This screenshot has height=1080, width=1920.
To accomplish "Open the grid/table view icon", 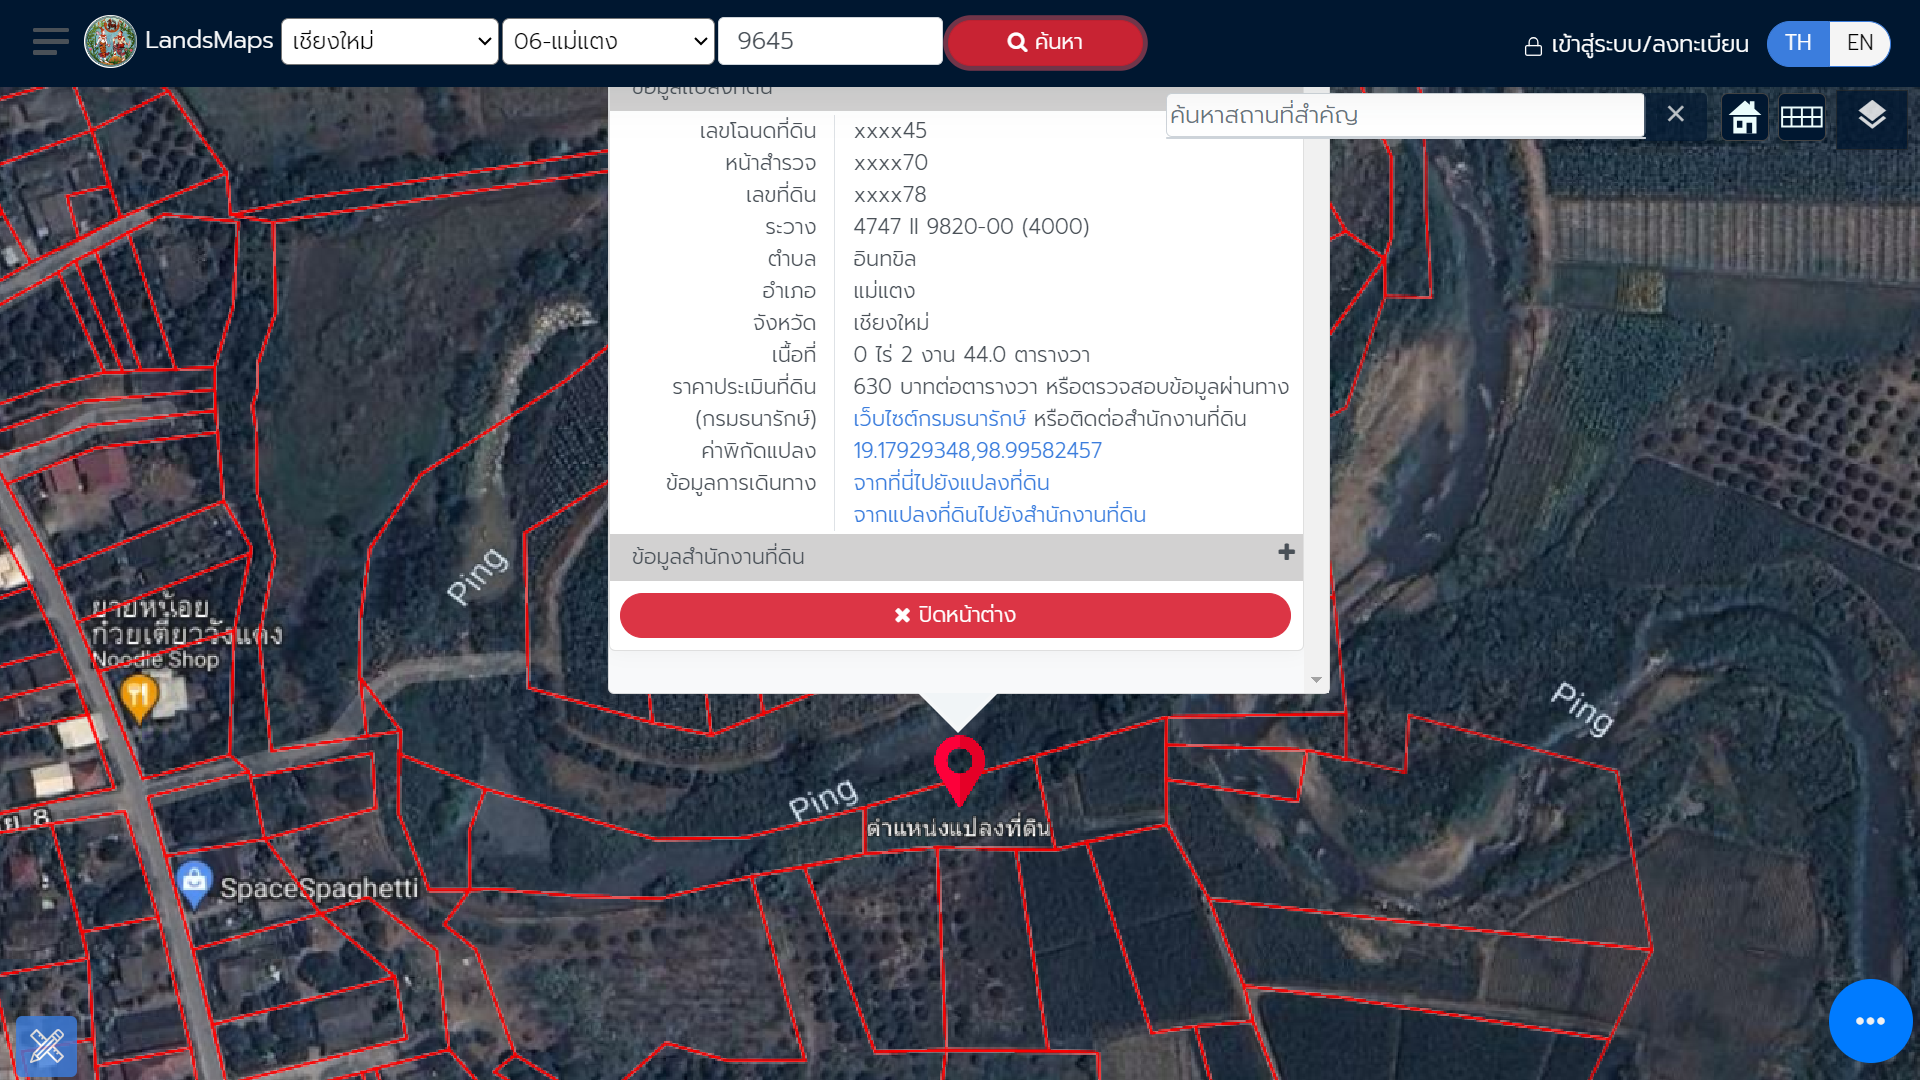I will pyautogui.click(x=1801, y=117).
